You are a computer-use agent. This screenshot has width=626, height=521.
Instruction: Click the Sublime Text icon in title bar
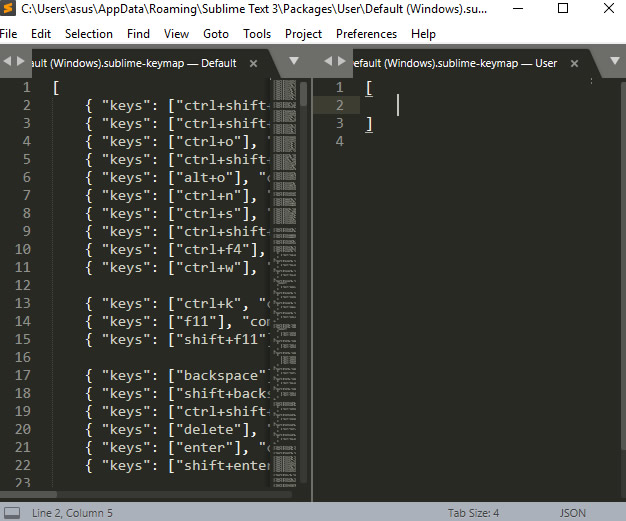9,10
